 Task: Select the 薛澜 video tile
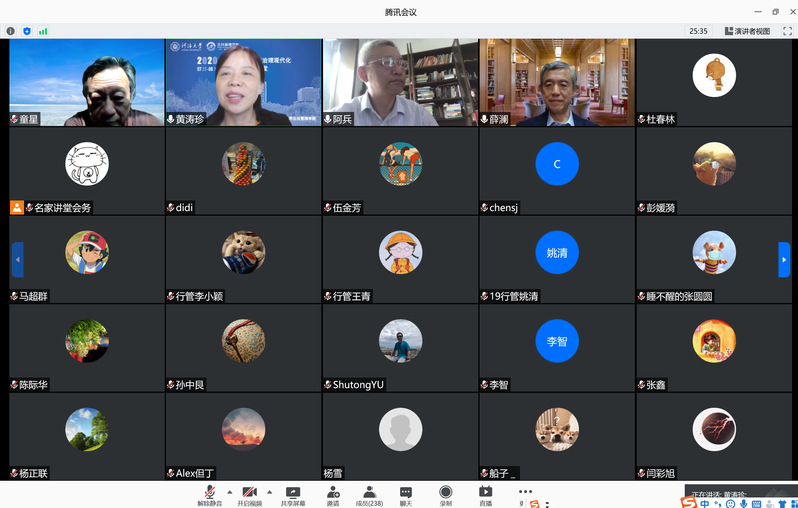pyautogui.click(x=556, y=82)
